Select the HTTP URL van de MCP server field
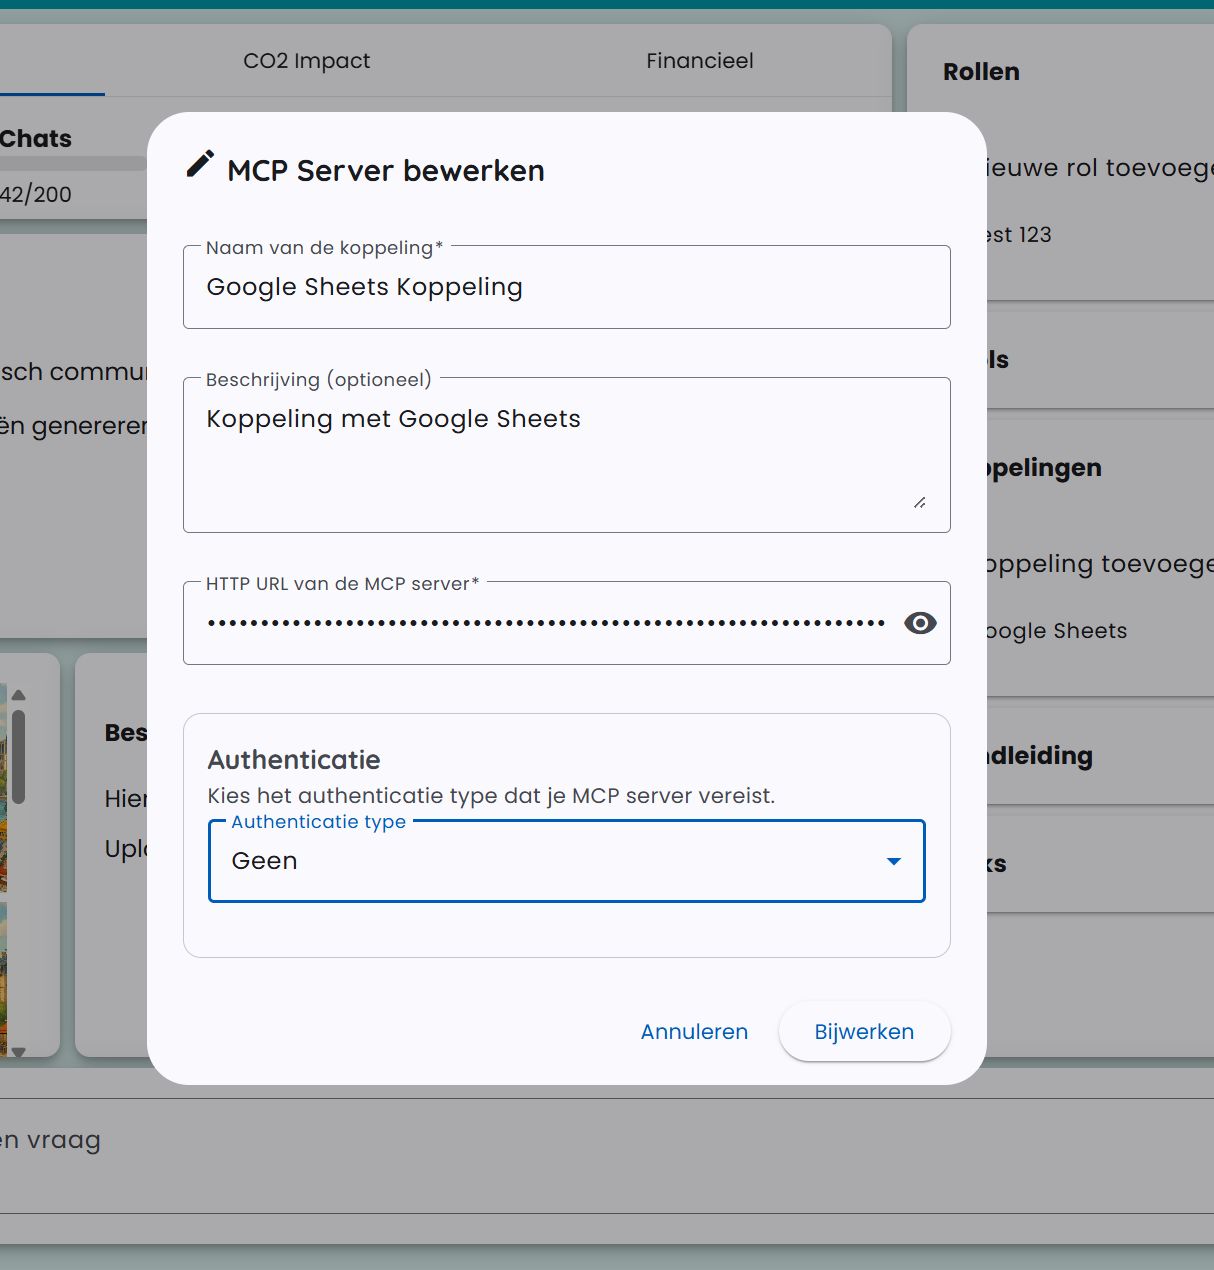 (545, 623)
